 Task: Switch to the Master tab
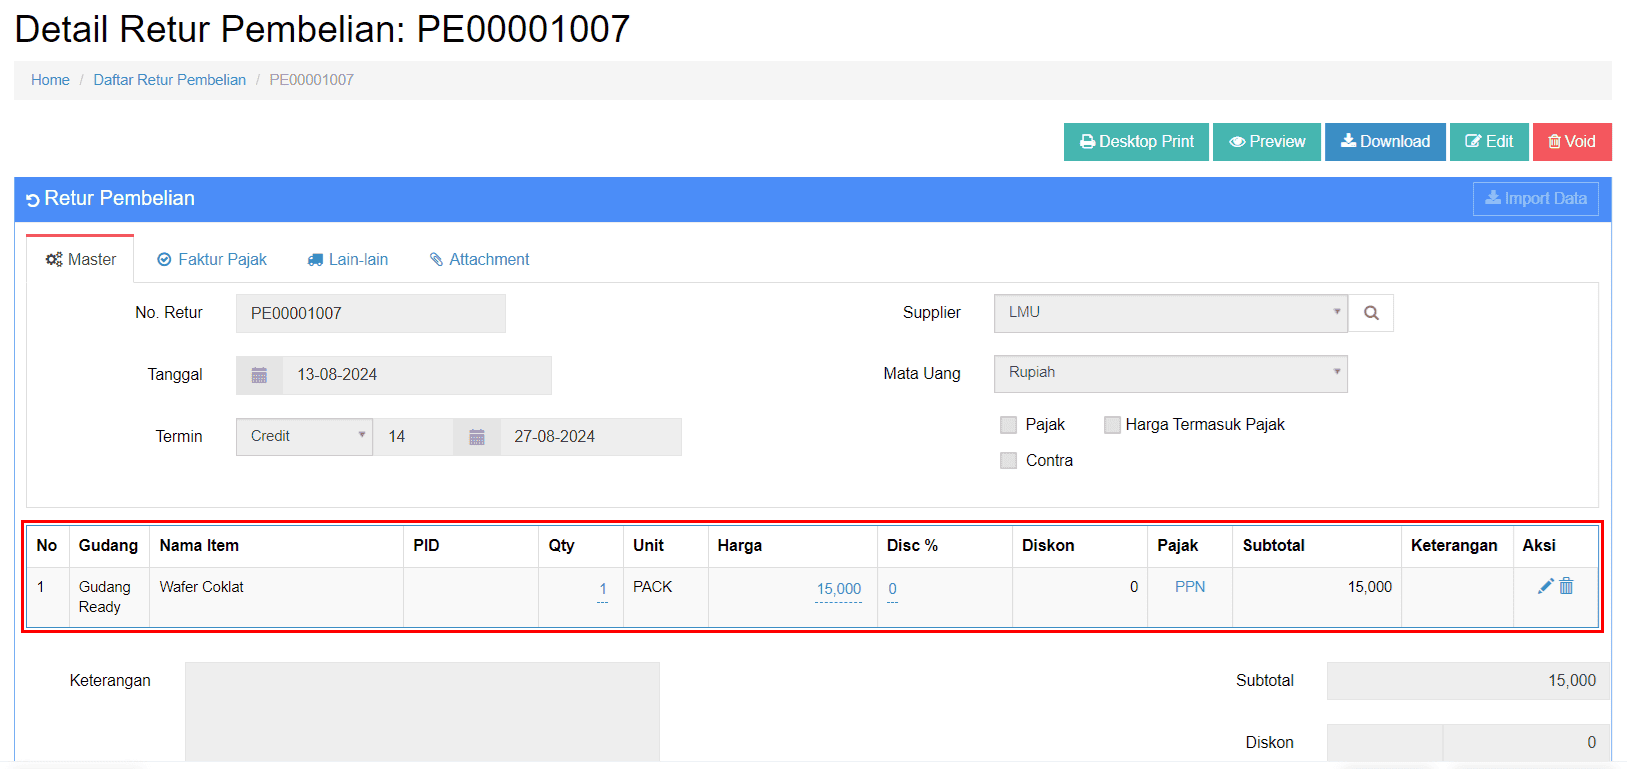80,260
